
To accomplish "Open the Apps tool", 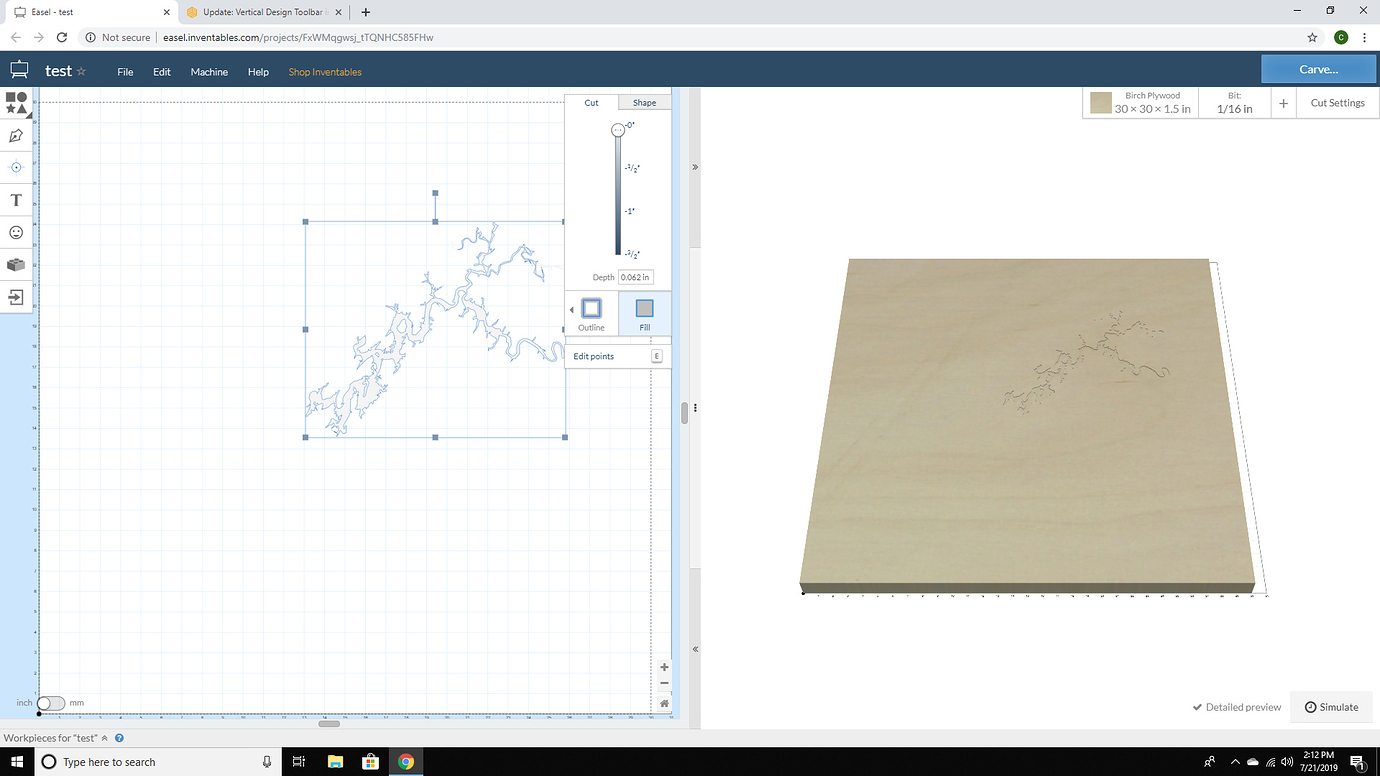I will 16,264.
